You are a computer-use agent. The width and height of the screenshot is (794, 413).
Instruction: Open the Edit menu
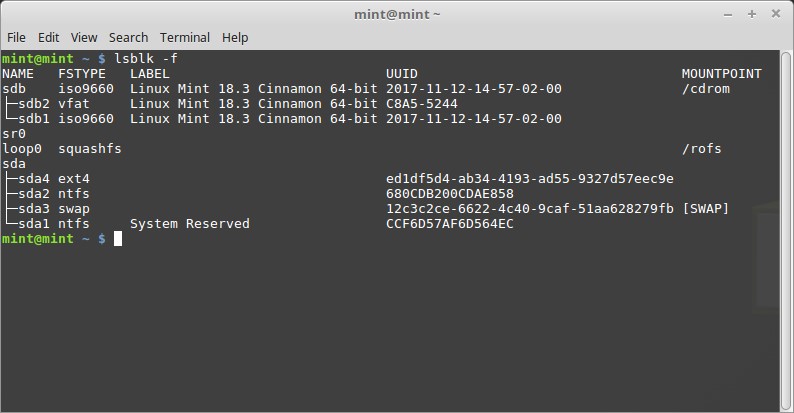point(48,37)
